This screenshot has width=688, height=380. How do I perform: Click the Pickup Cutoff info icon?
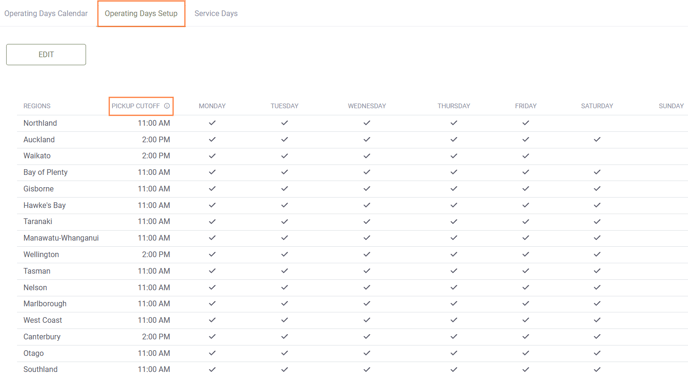click(x=167, y=106)
